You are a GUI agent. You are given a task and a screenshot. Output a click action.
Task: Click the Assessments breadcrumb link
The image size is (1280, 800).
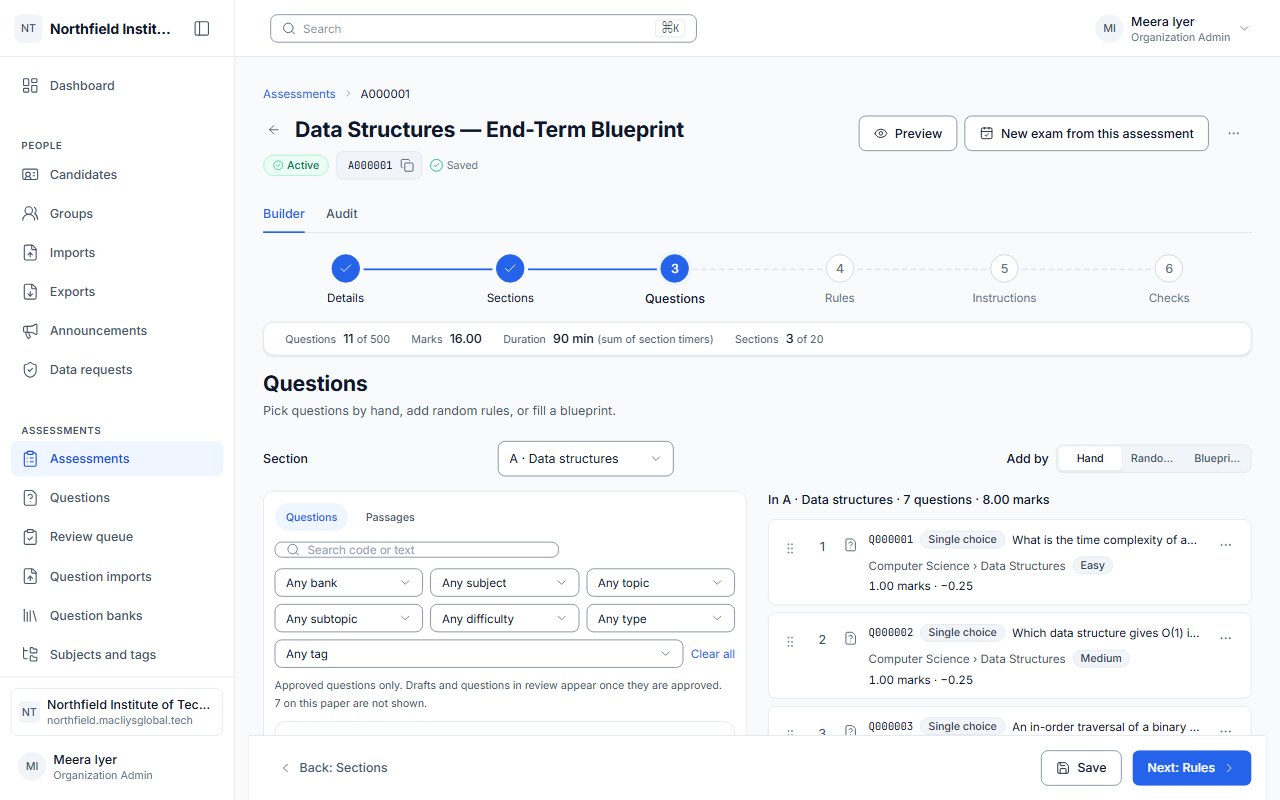[299, 94]
